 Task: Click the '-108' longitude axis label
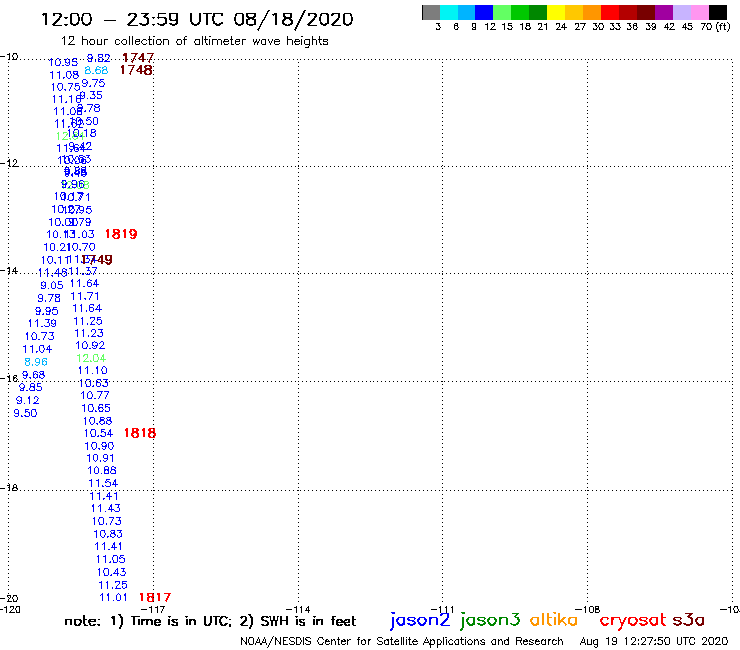coord(588,609)
